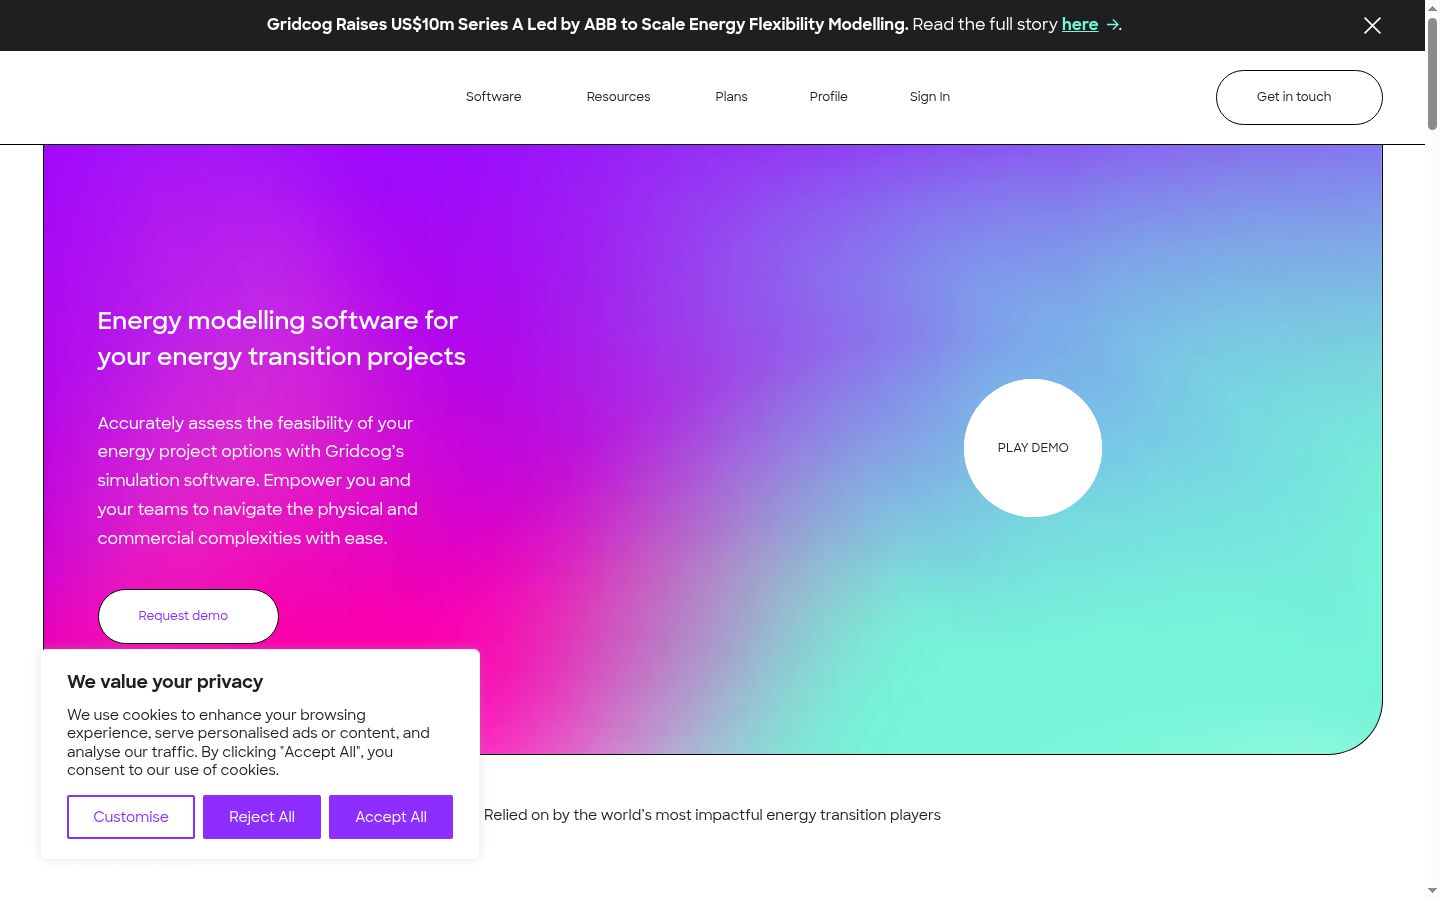This screenshot has width=1440, height=900.
Task: Click the 'Get in touch' button
Action: (1299, 97)
